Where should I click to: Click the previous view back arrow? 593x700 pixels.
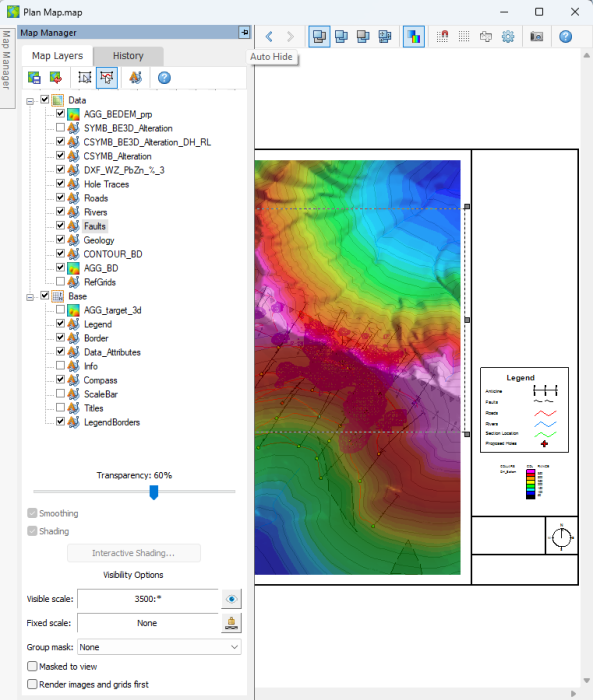(x=269, y=37)
